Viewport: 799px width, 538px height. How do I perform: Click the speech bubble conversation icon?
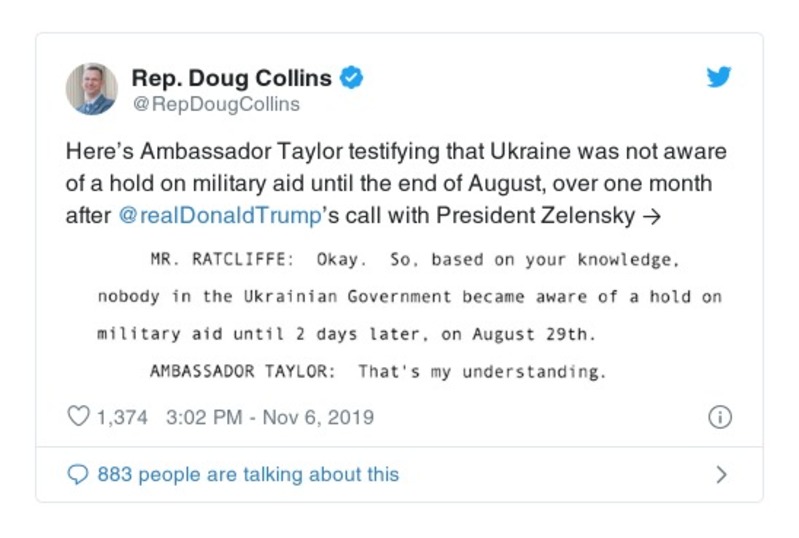pyautogui.click(x=78, y=474)
